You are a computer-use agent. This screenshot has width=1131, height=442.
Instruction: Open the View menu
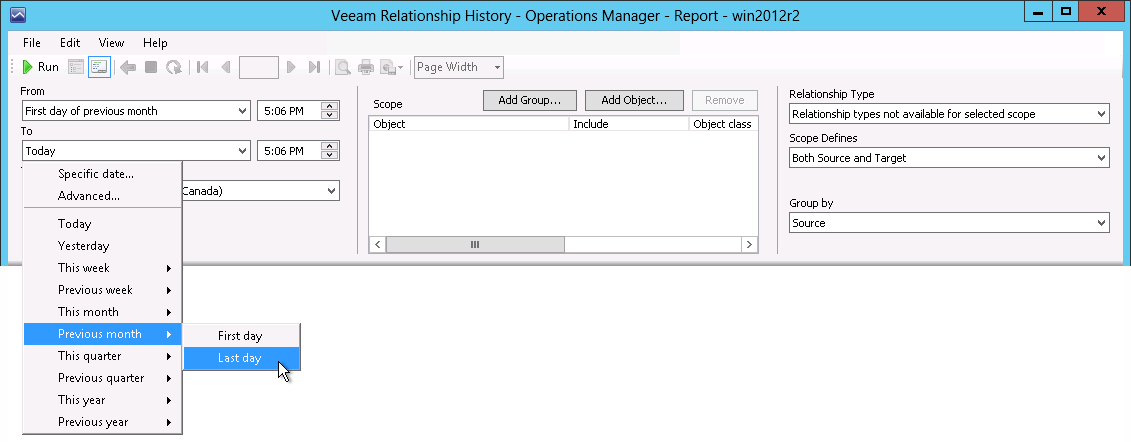coord(111,43)
